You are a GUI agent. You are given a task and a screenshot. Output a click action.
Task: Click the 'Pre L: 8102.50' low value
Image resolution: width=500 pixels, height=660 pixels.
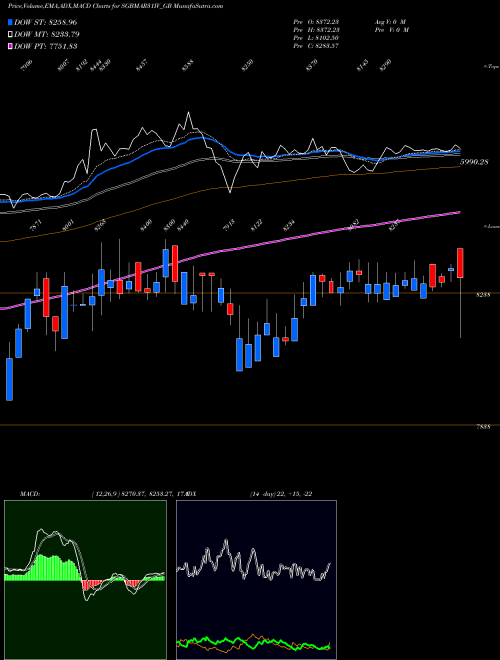tap(316, 38)
